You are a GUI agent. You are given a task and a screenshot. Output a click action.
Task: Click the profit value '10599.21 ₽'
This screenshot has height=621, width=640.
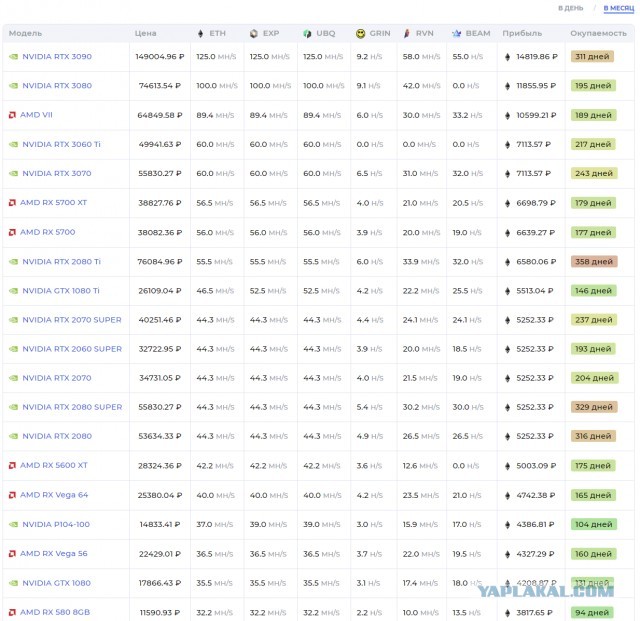536,116
